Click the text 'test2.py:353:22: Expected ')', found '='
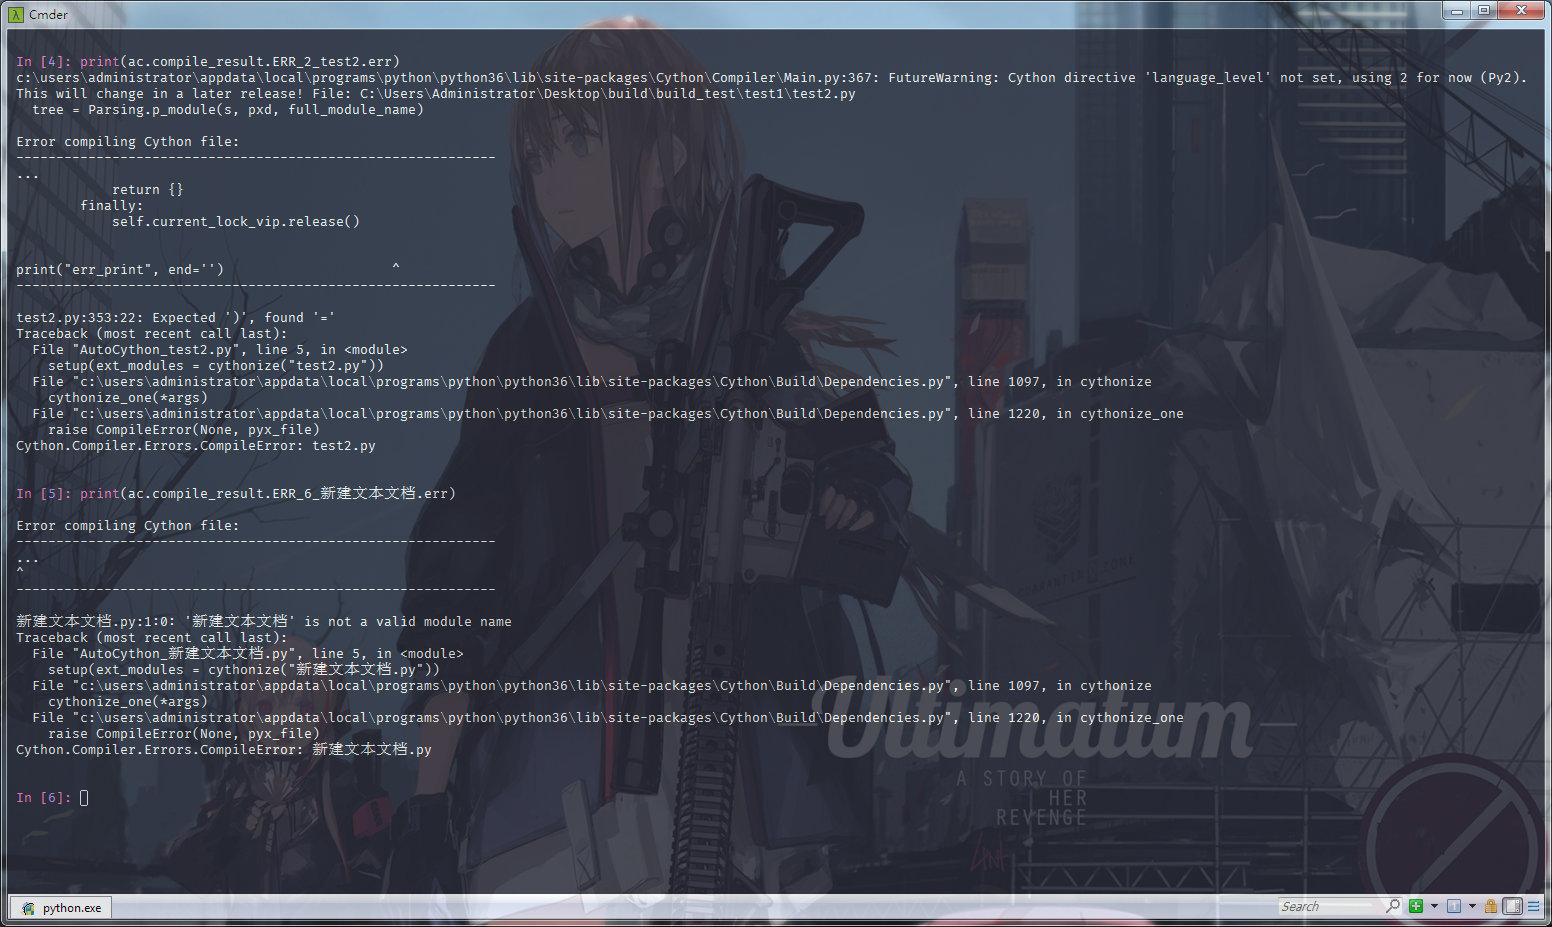Screen dimensions: 1552x927 (x=176, y=317)
